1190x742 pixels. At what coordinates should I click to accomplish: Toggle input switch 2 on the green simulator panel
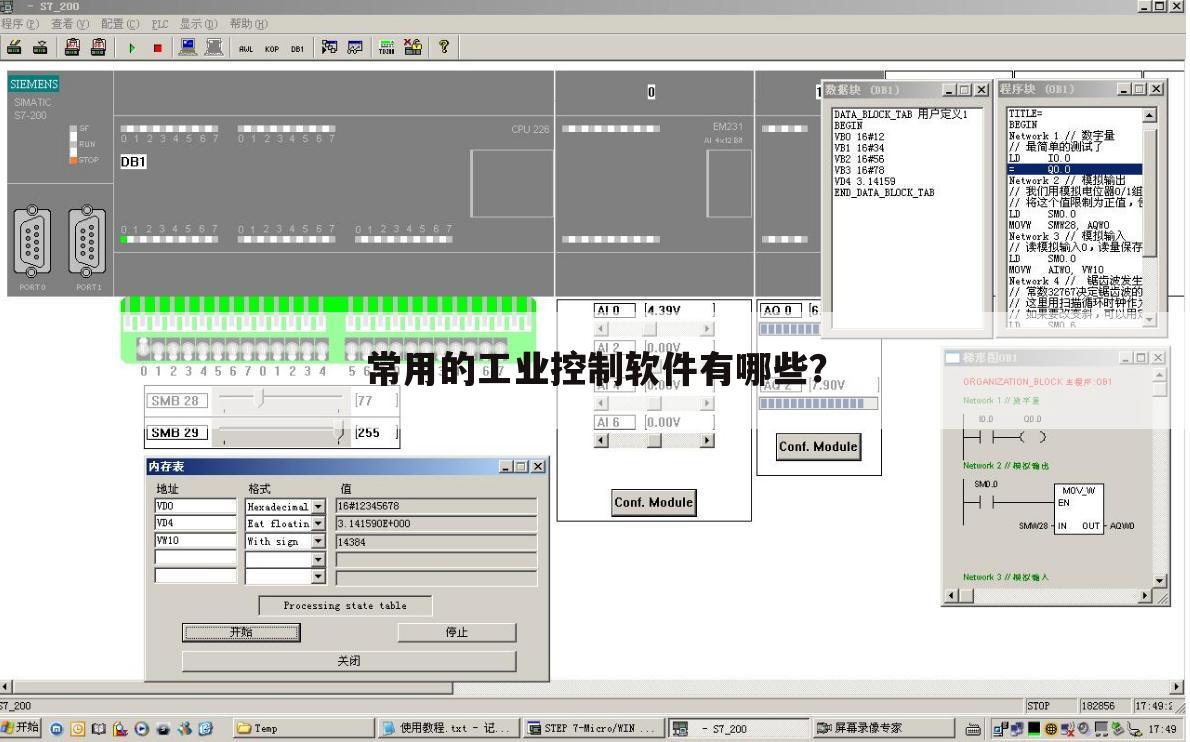[x=172, y=350]
